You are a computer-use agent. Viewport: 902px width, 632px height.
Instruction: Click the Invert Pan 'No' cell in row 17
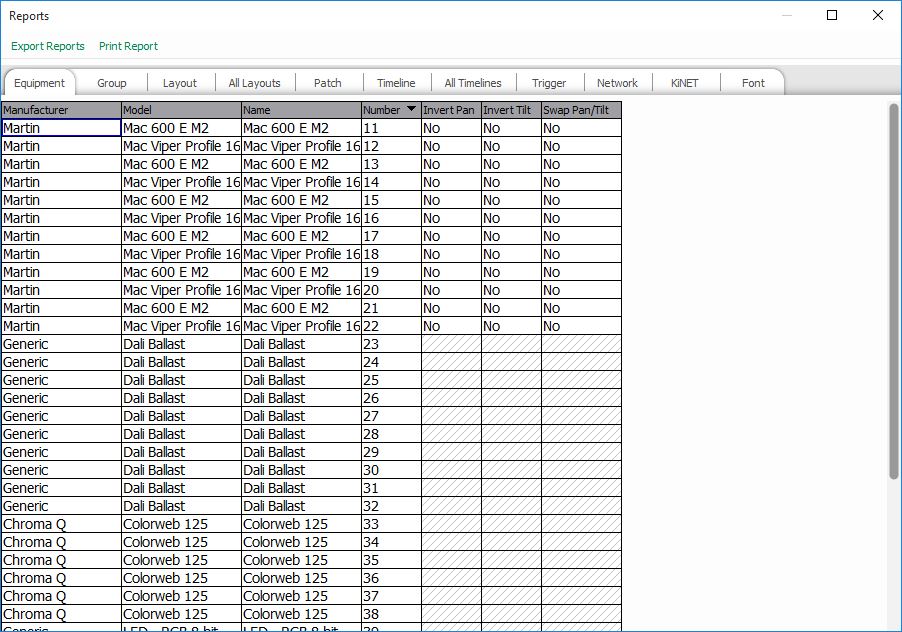point(451,236)
